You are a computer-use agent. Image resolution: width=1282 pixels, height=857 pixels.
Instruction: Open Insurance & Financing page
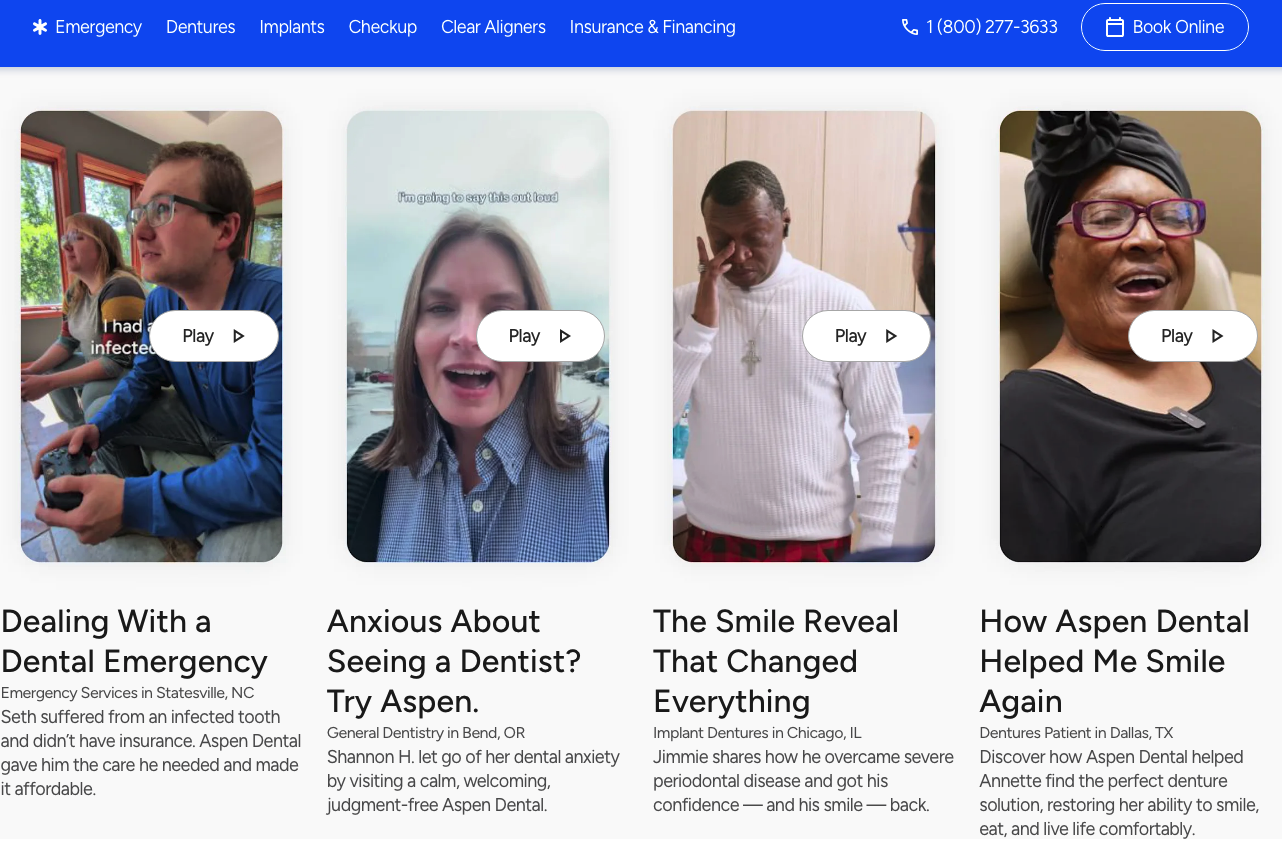[x=653, y=27]
